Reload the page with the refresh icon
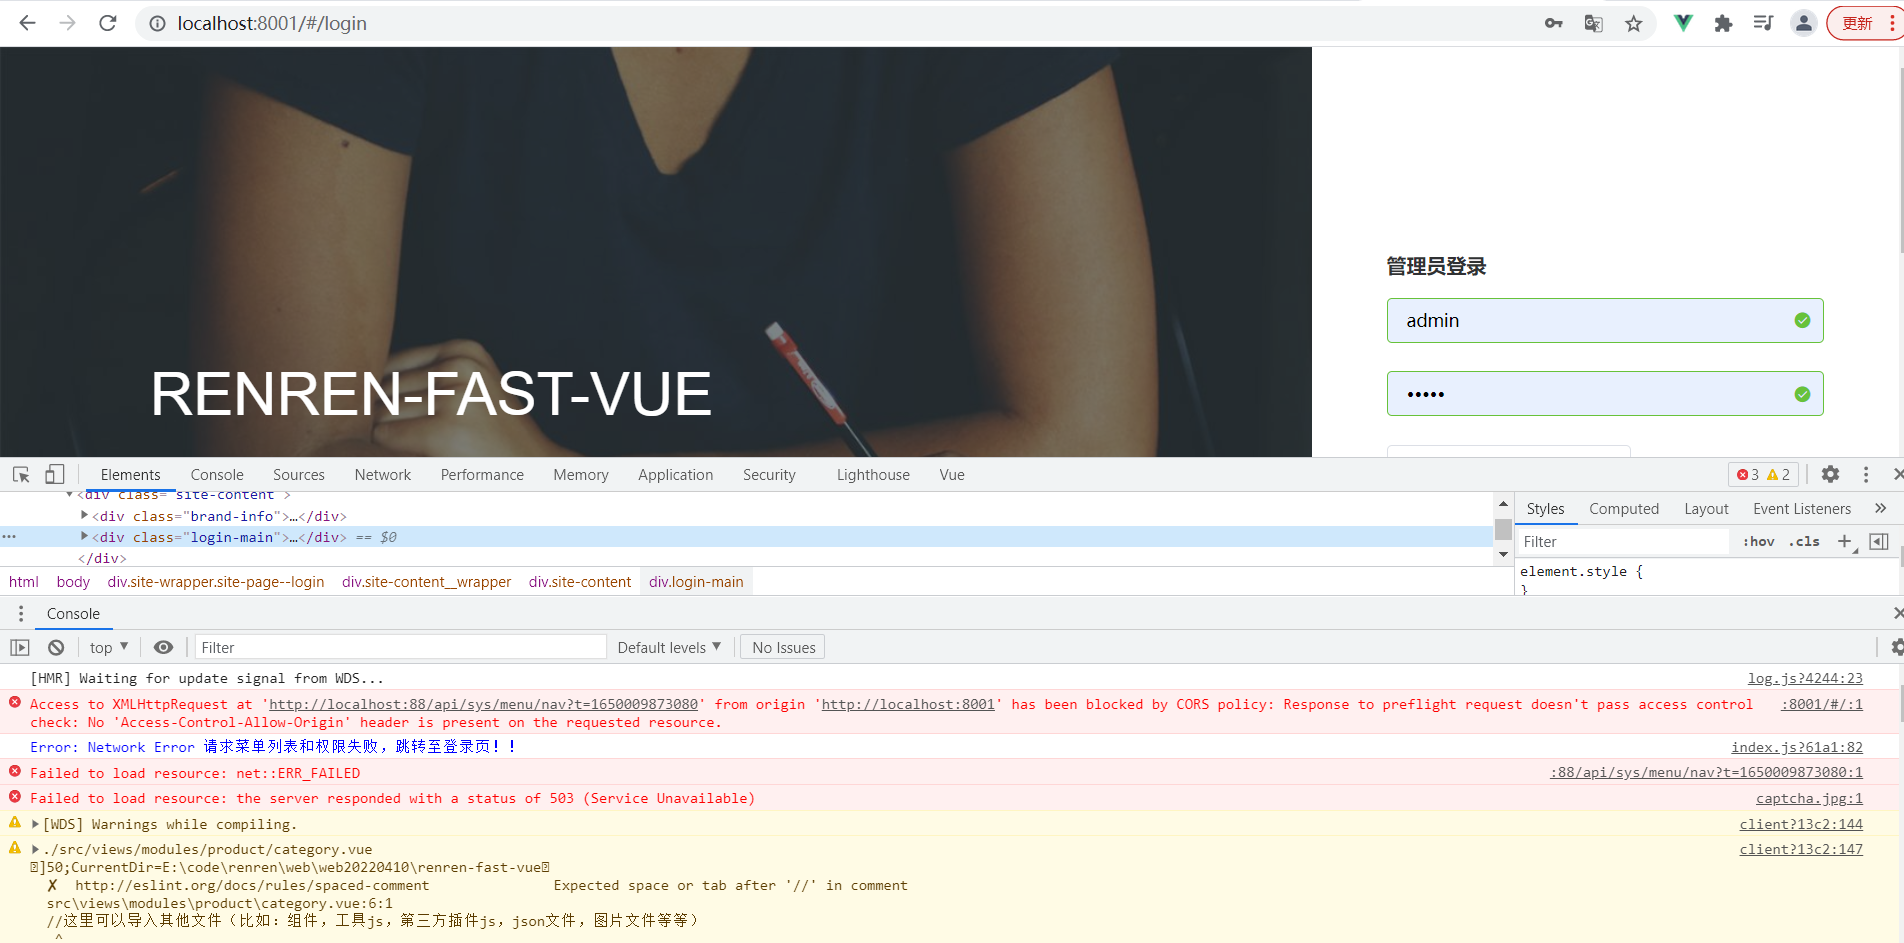 tap(108, 23)
